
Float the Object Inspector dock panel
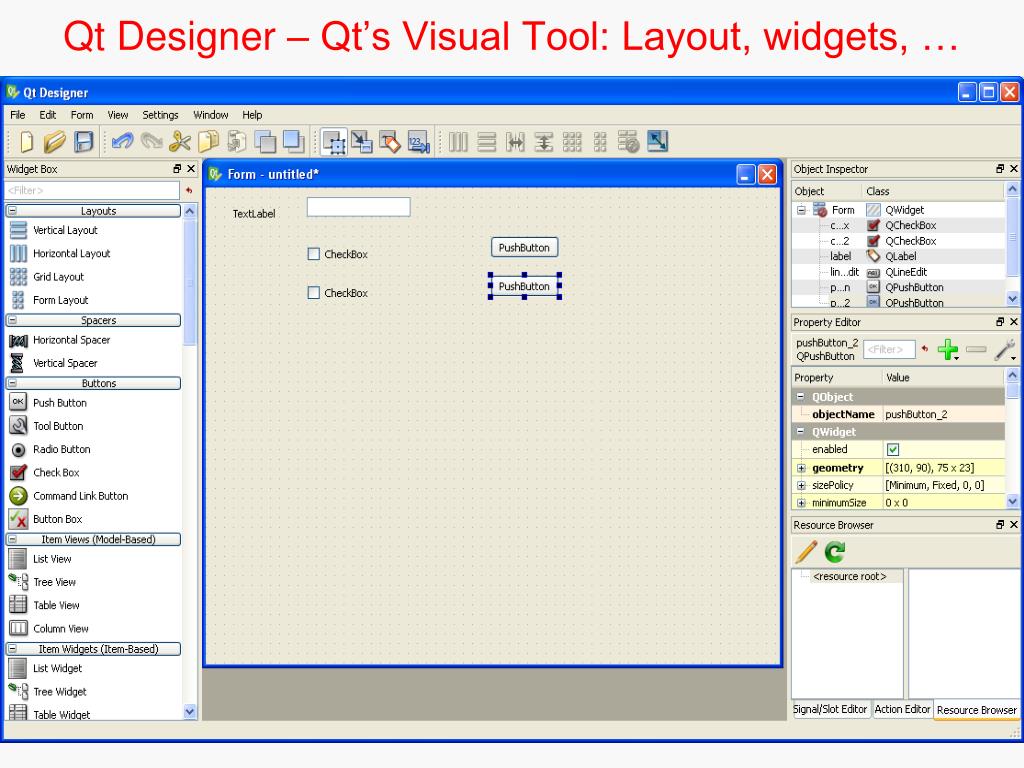coord(999,168)
